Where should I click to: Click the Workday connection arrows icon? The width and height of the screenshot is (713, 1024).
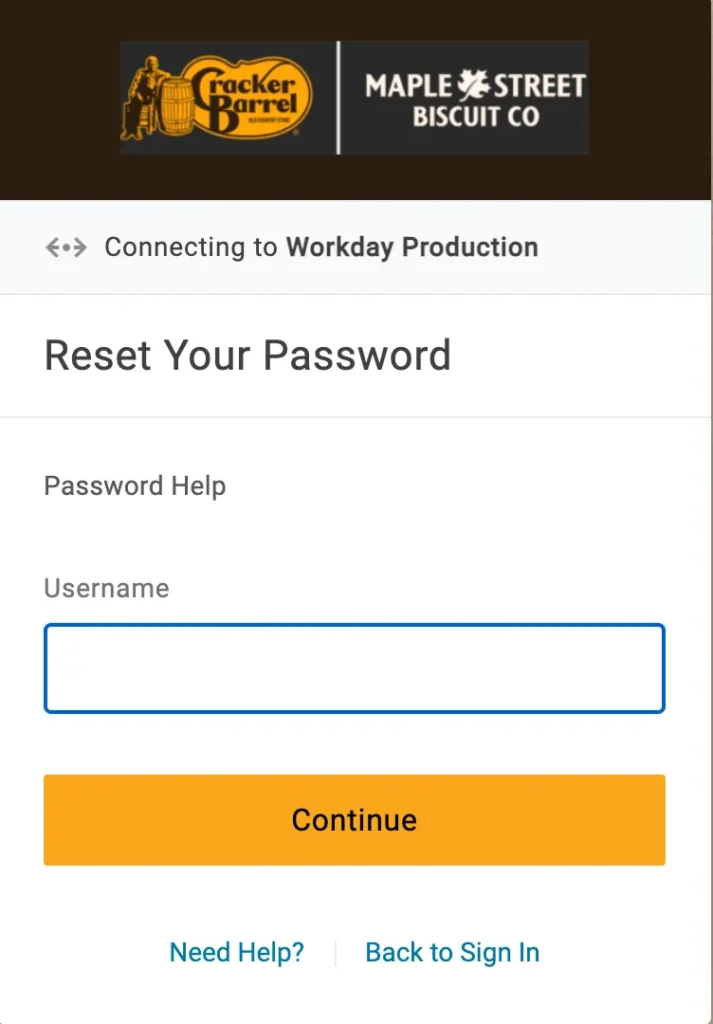click(x=65, y=247)
